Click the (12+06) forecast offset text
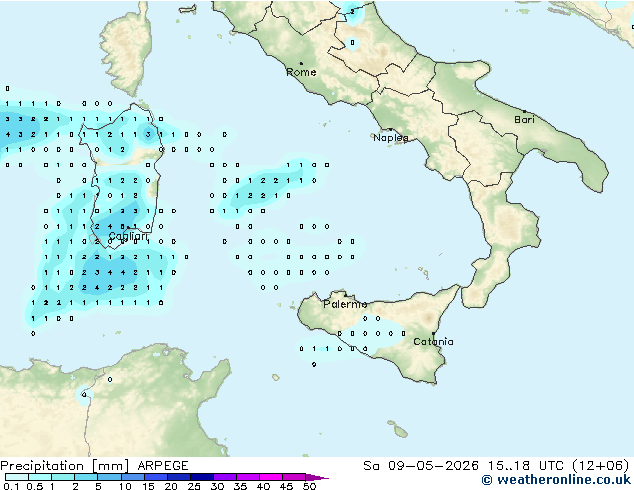Viewport: 634px width, 490px height. click(x=601, y=466)
